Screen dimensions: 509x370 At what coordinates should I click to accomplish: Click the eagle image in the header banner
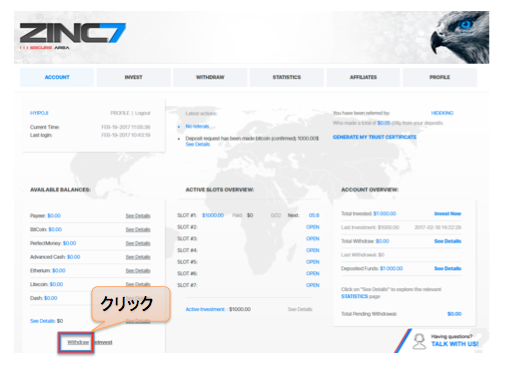pos(460,37)
